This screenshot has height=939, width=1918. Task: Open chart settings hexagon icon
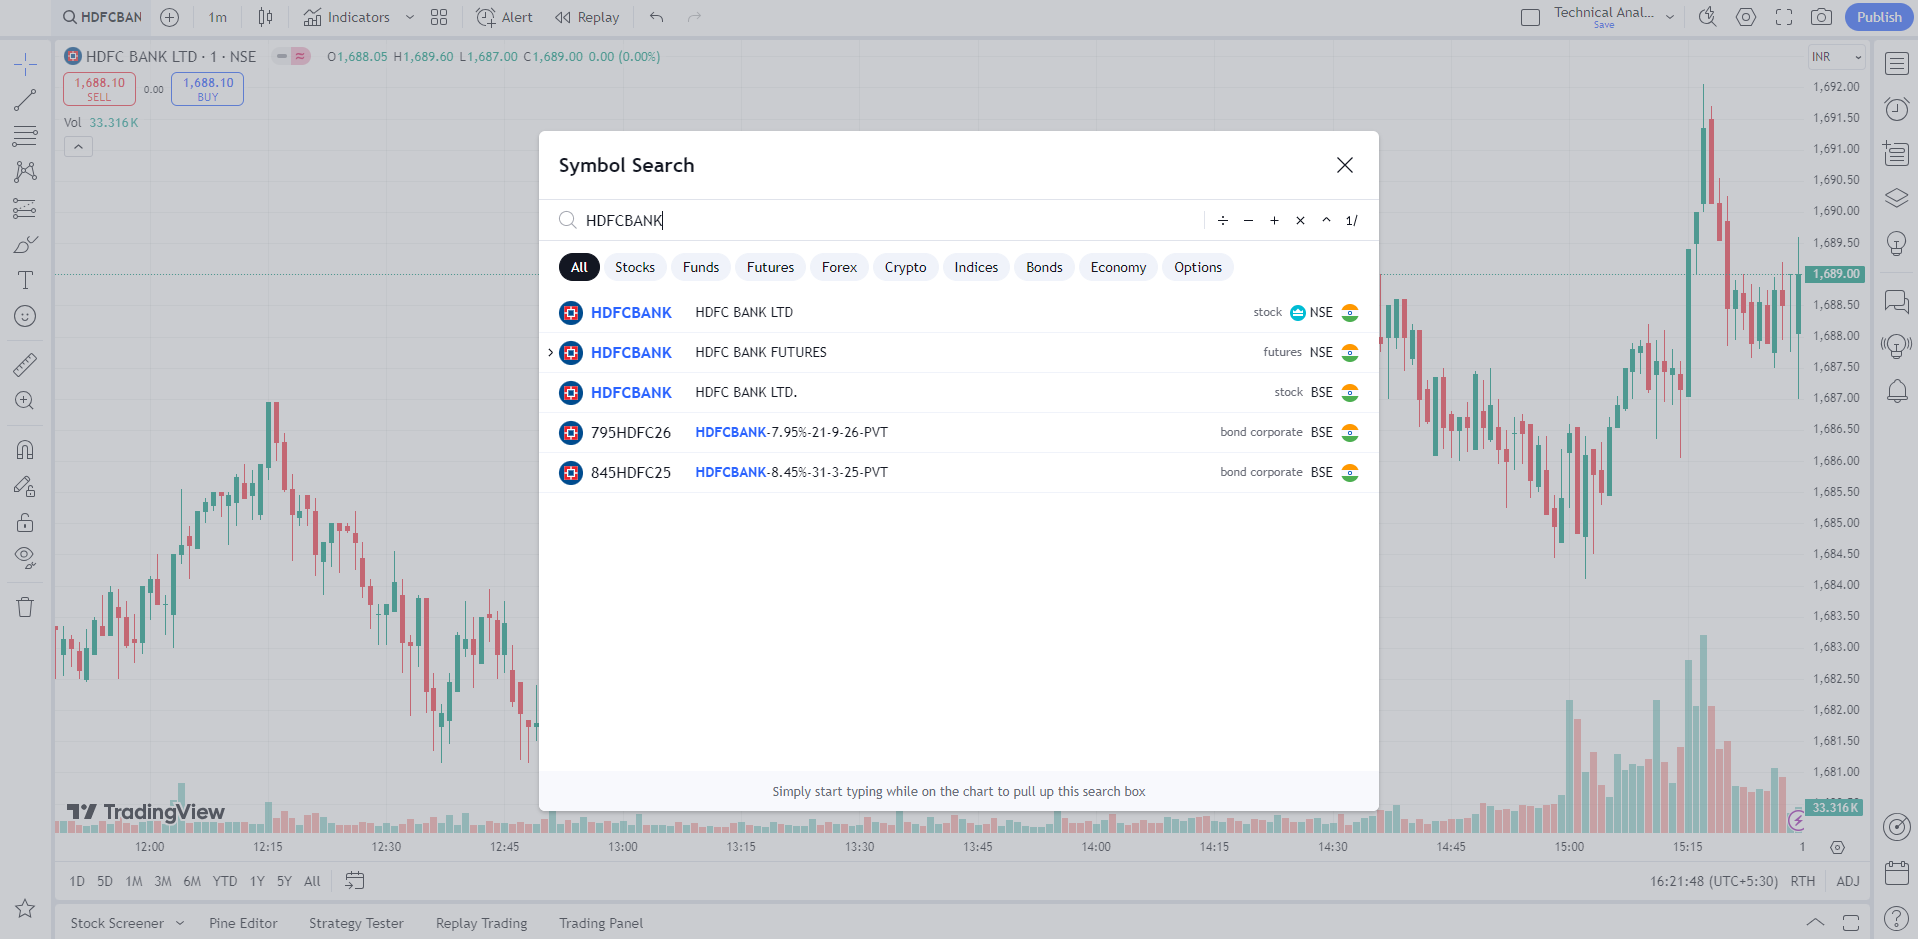1746,17
